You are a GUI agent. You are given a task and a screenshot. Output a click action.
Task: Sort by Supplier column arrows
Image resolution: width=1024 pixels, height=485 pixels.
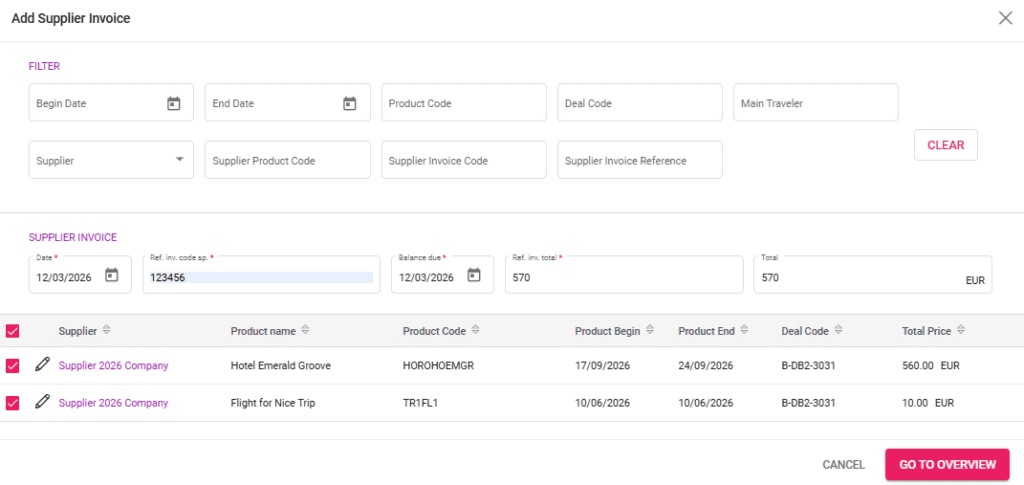pyautogui.click(x=107, y=330)
